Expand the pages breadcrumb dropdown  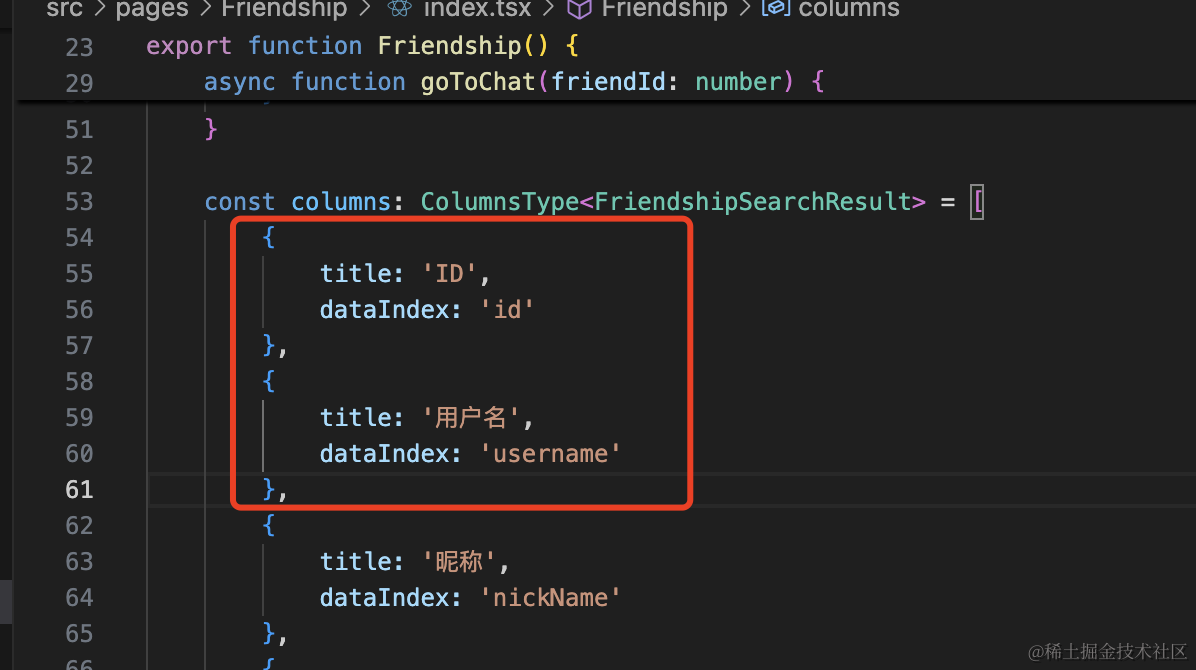click(x=151, y=9)
